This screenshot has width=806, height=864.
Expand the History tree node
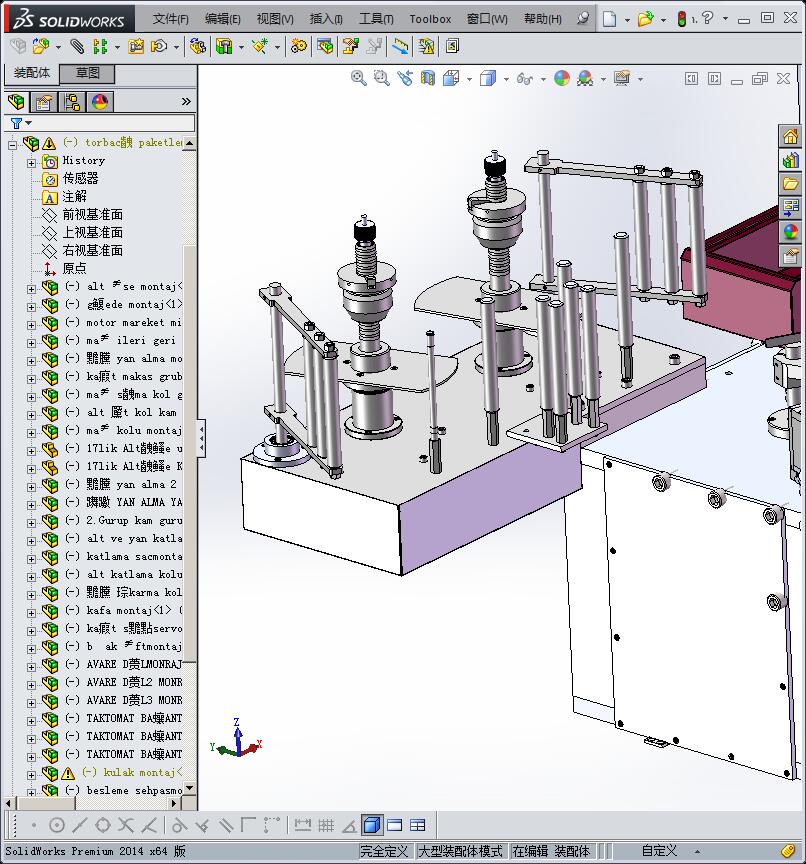point(31,161)
